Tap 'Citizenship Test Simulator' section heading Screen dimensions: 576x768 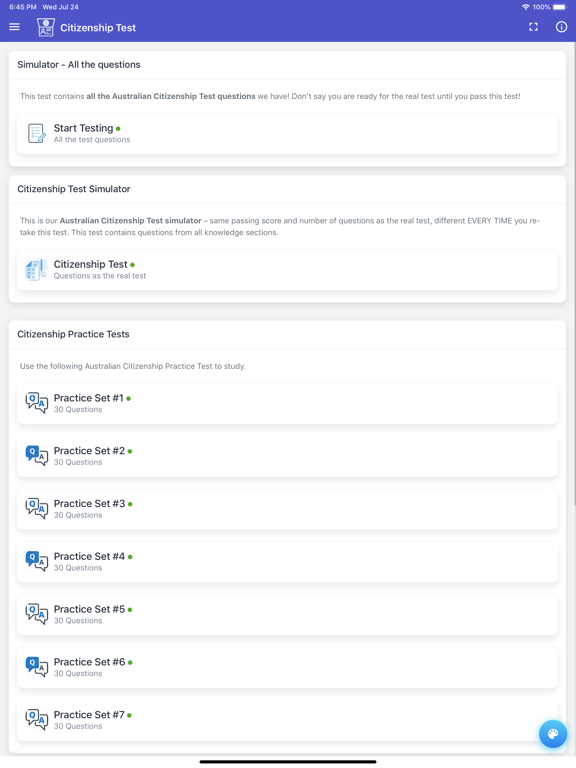click(74, 189)
